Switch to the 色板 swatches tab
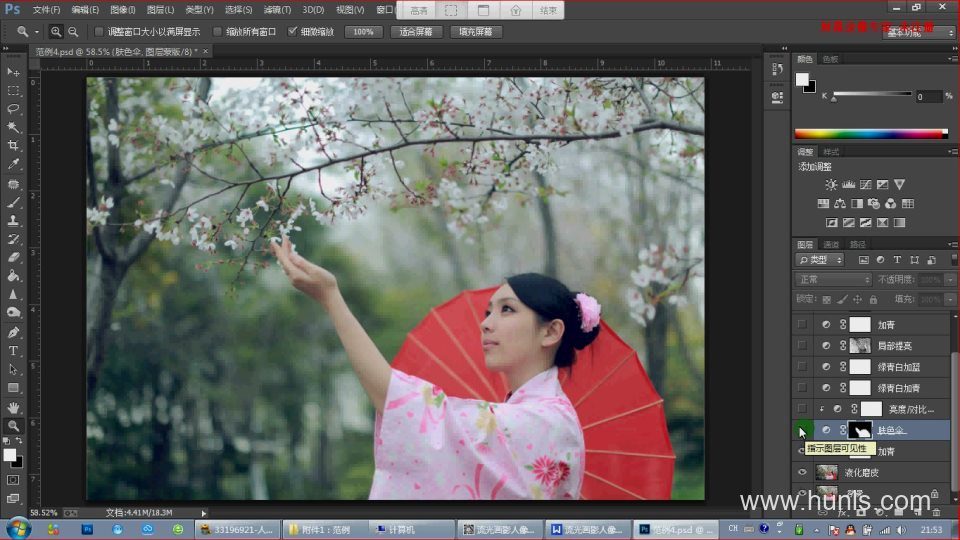Screen dimensions: 960x540 click(830, 59)
